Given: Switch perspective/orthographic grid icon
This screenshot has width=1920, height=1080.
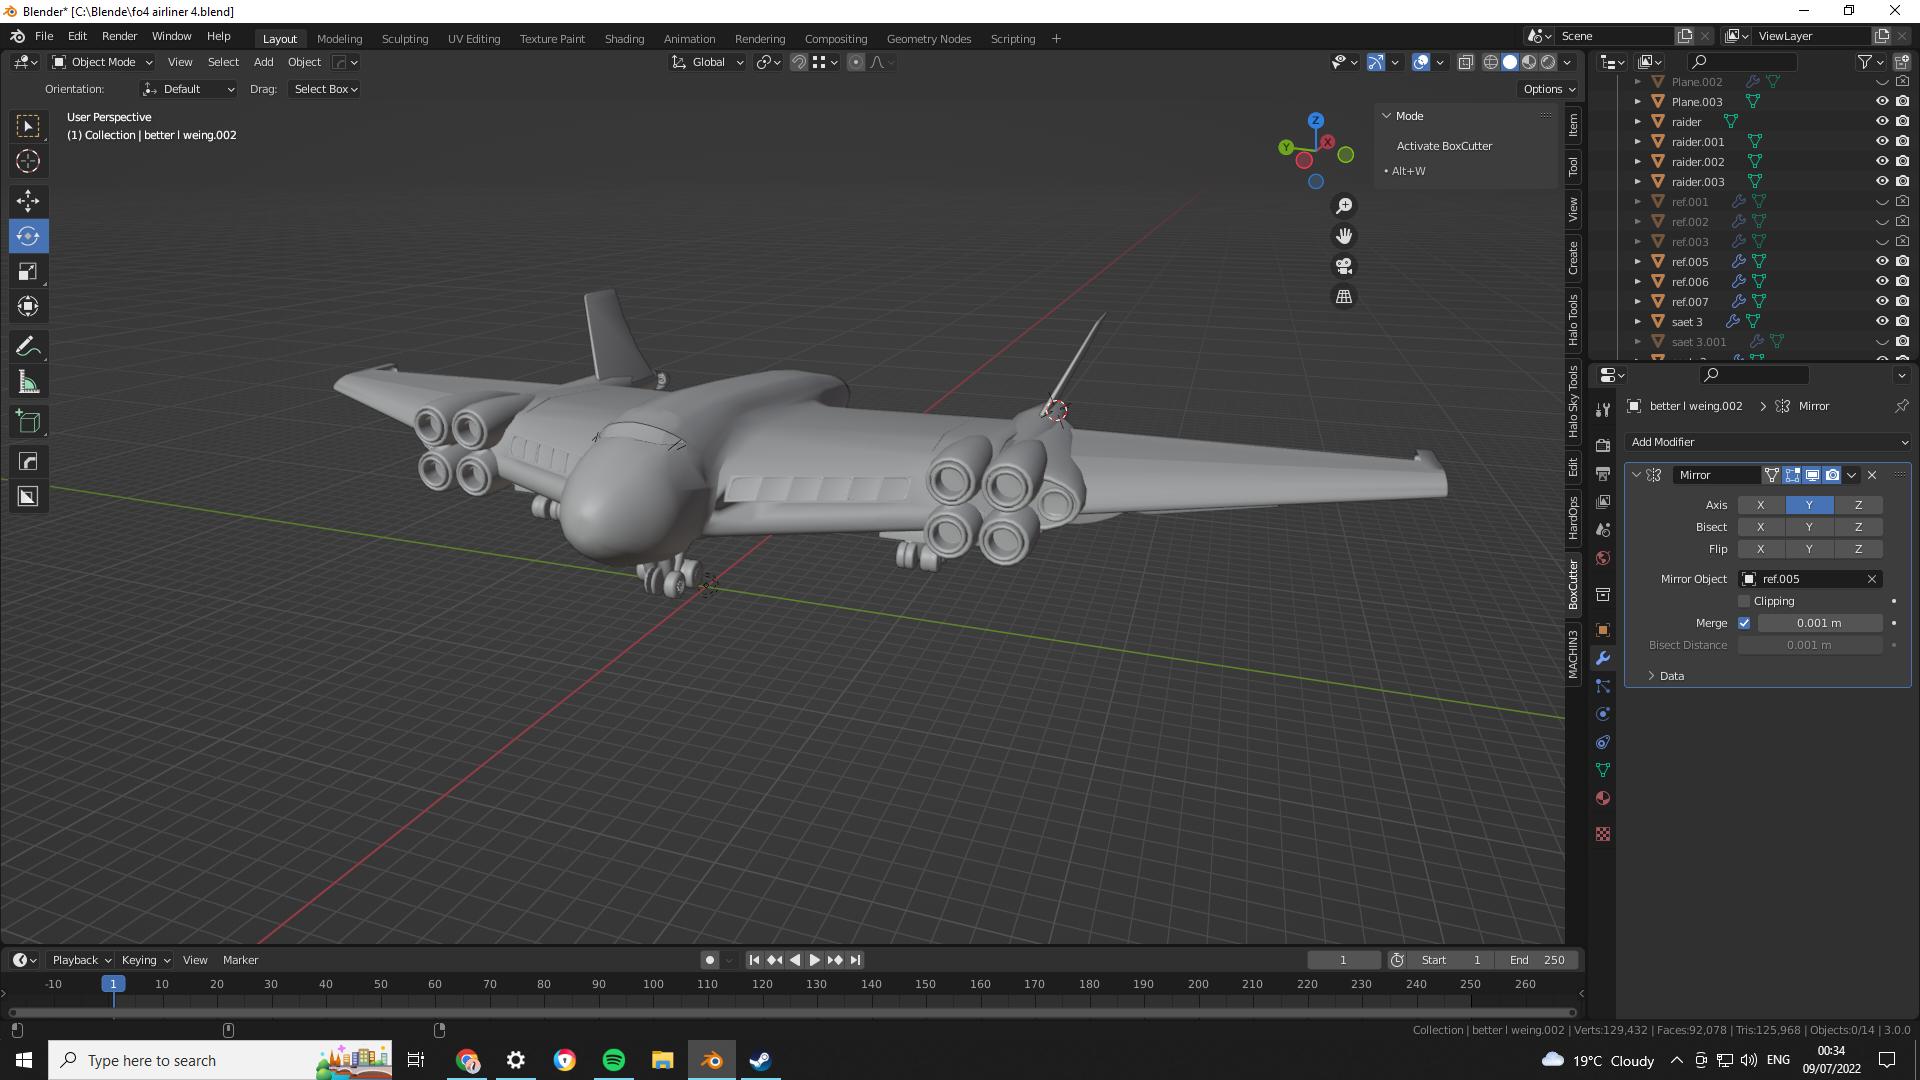Looking at the screenshot, I should [1344, 297].
